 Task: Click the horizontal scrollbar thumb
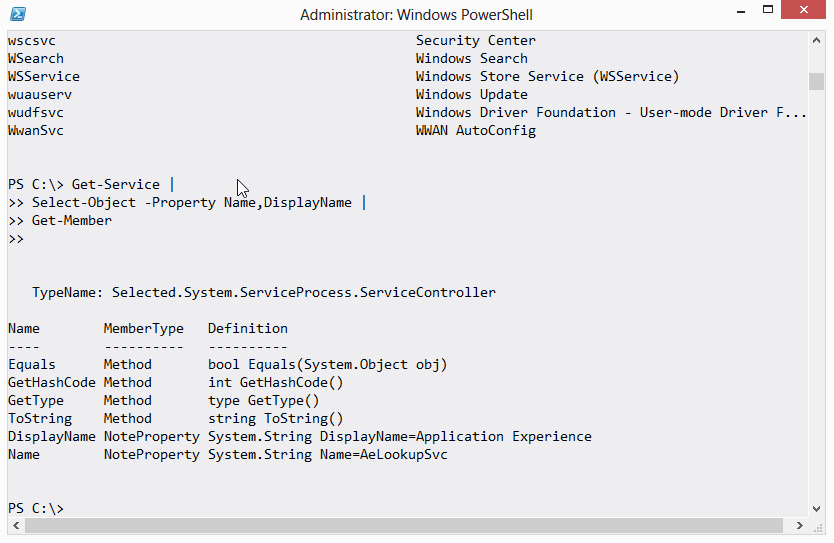400,526
